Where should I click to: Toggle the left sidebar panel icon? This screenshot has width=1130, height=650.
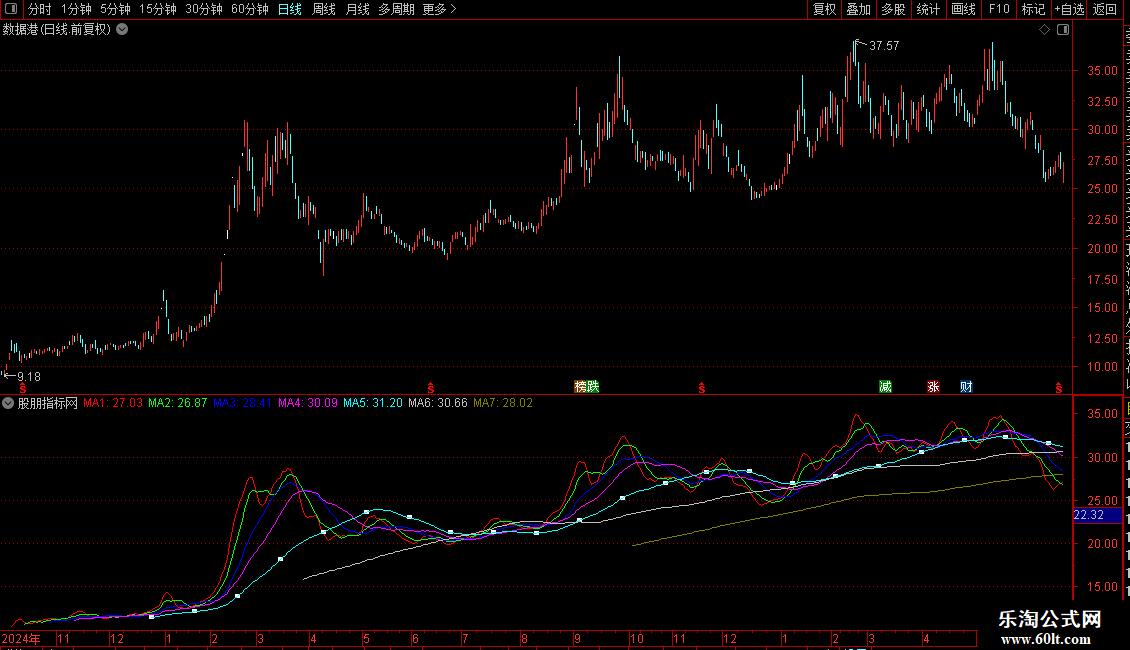(11, 9)
